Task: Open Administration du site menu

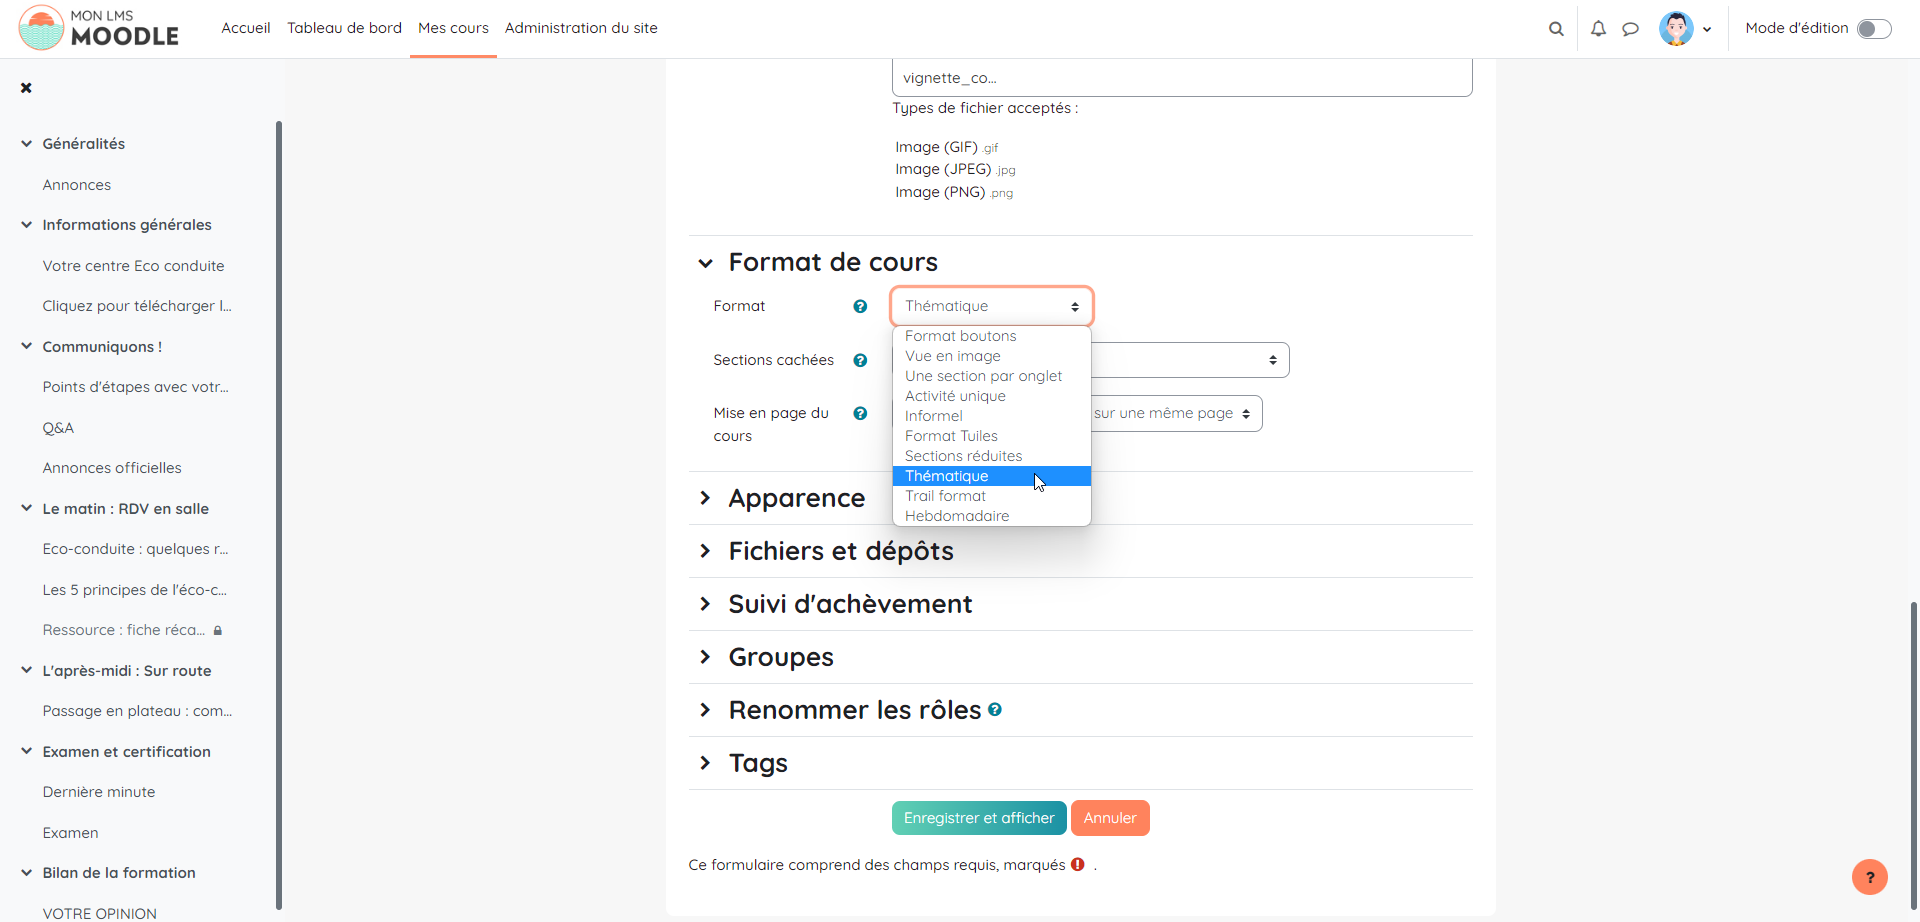Action: (581, 28)
